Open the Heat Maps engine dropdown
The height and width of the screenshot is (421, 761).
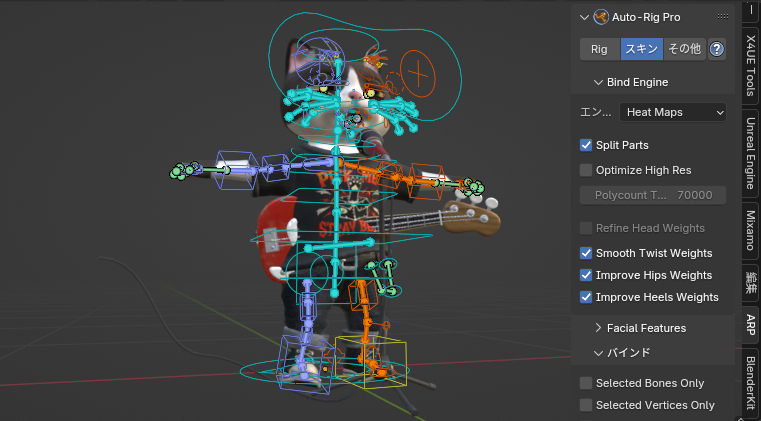coord(673,113)
